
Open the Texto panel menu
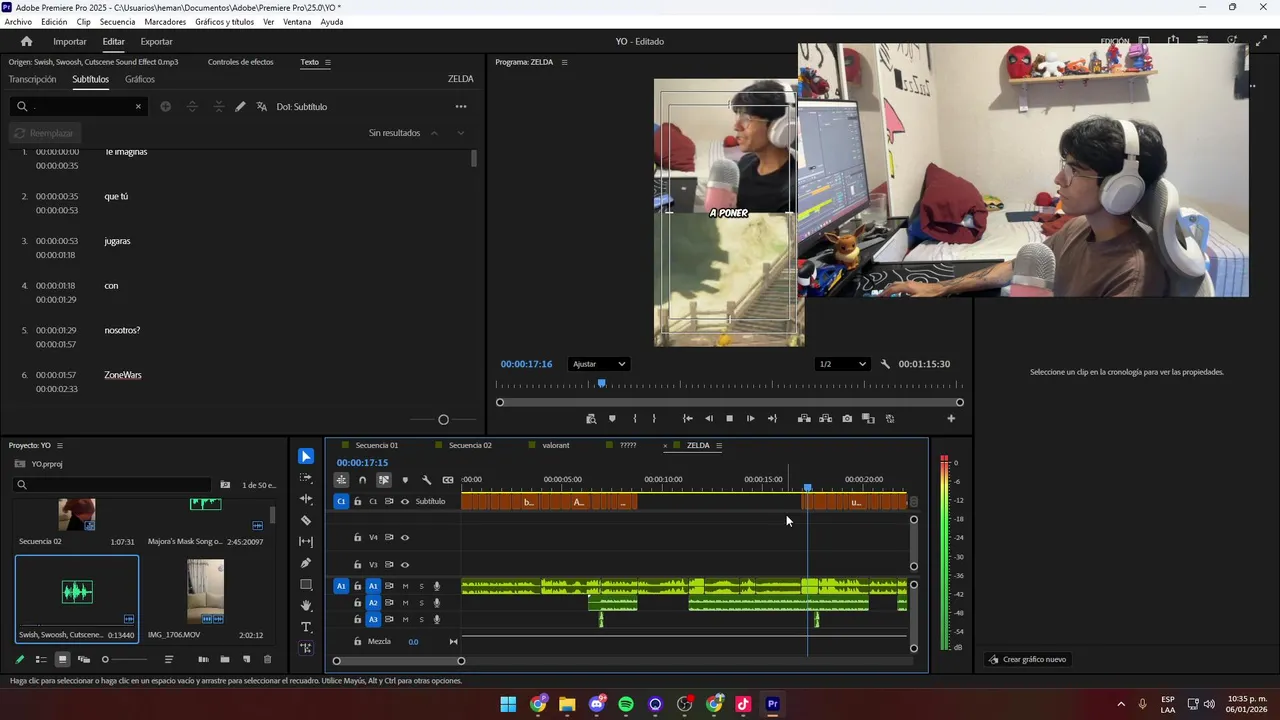[x=328, y=62]
